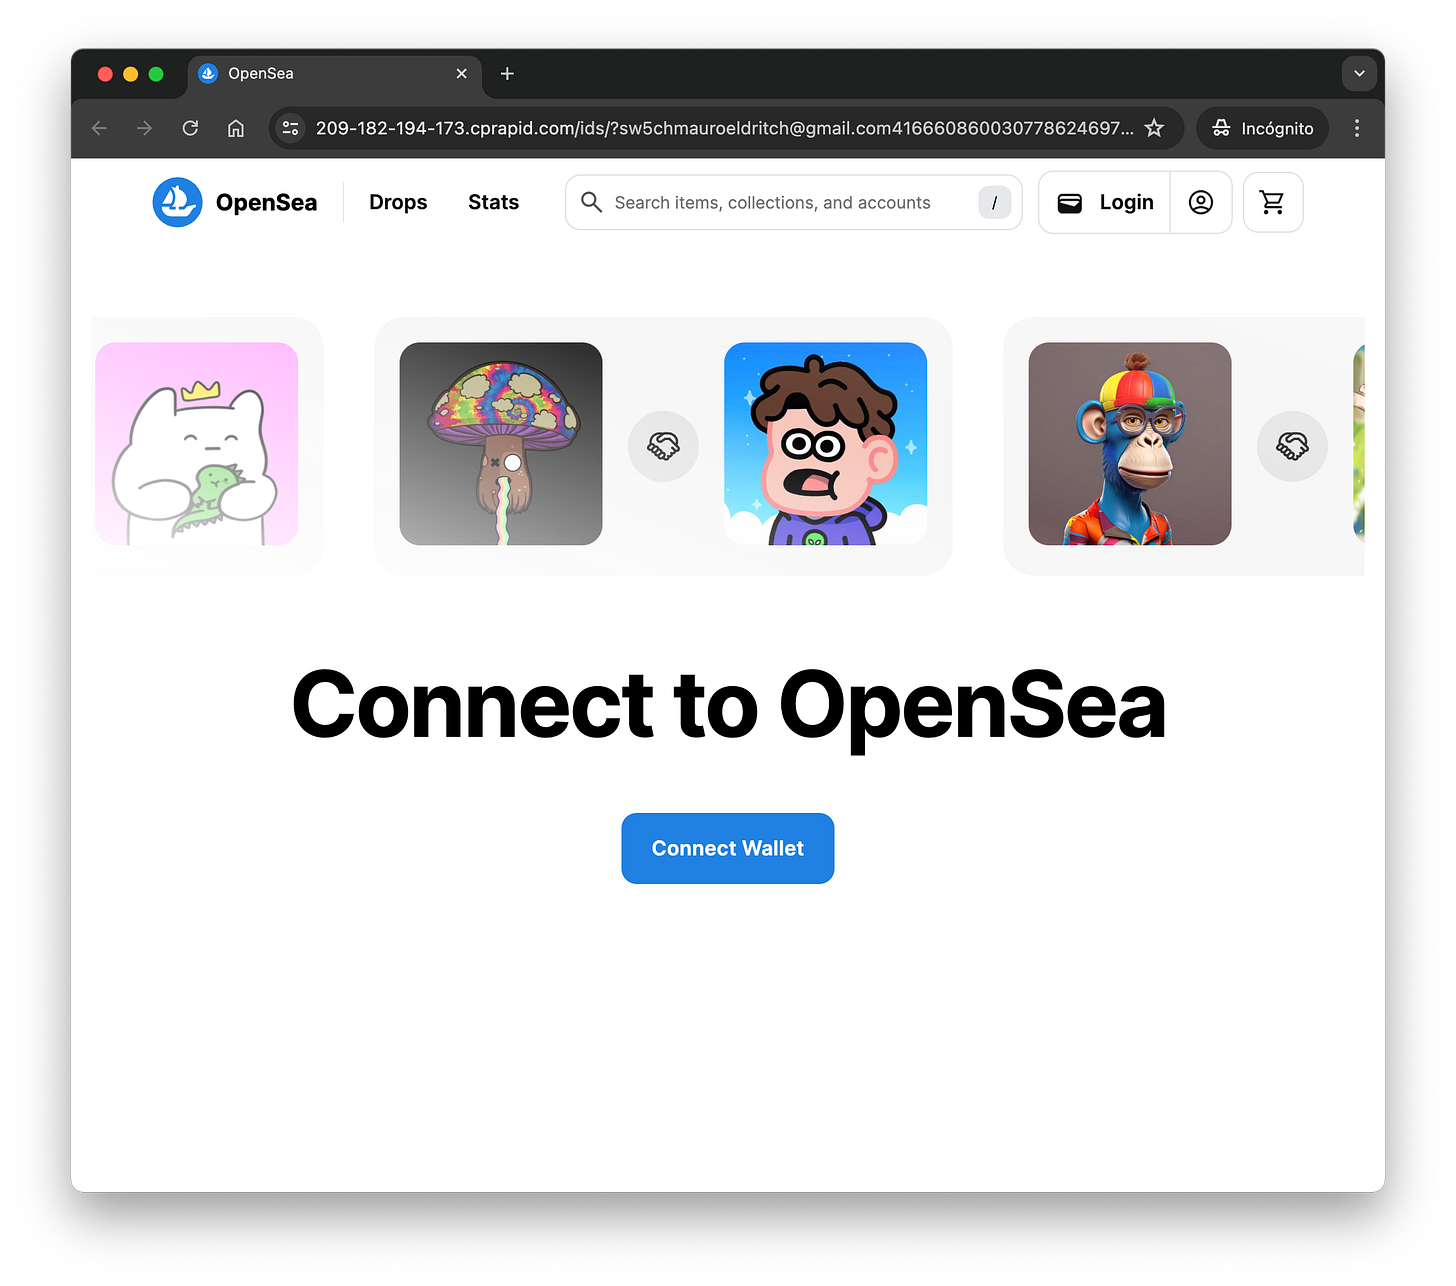The height and width of the screenshot is (1286, 1456).
Task: Go forward with browser forward arrow
Action: click(145, 128)
